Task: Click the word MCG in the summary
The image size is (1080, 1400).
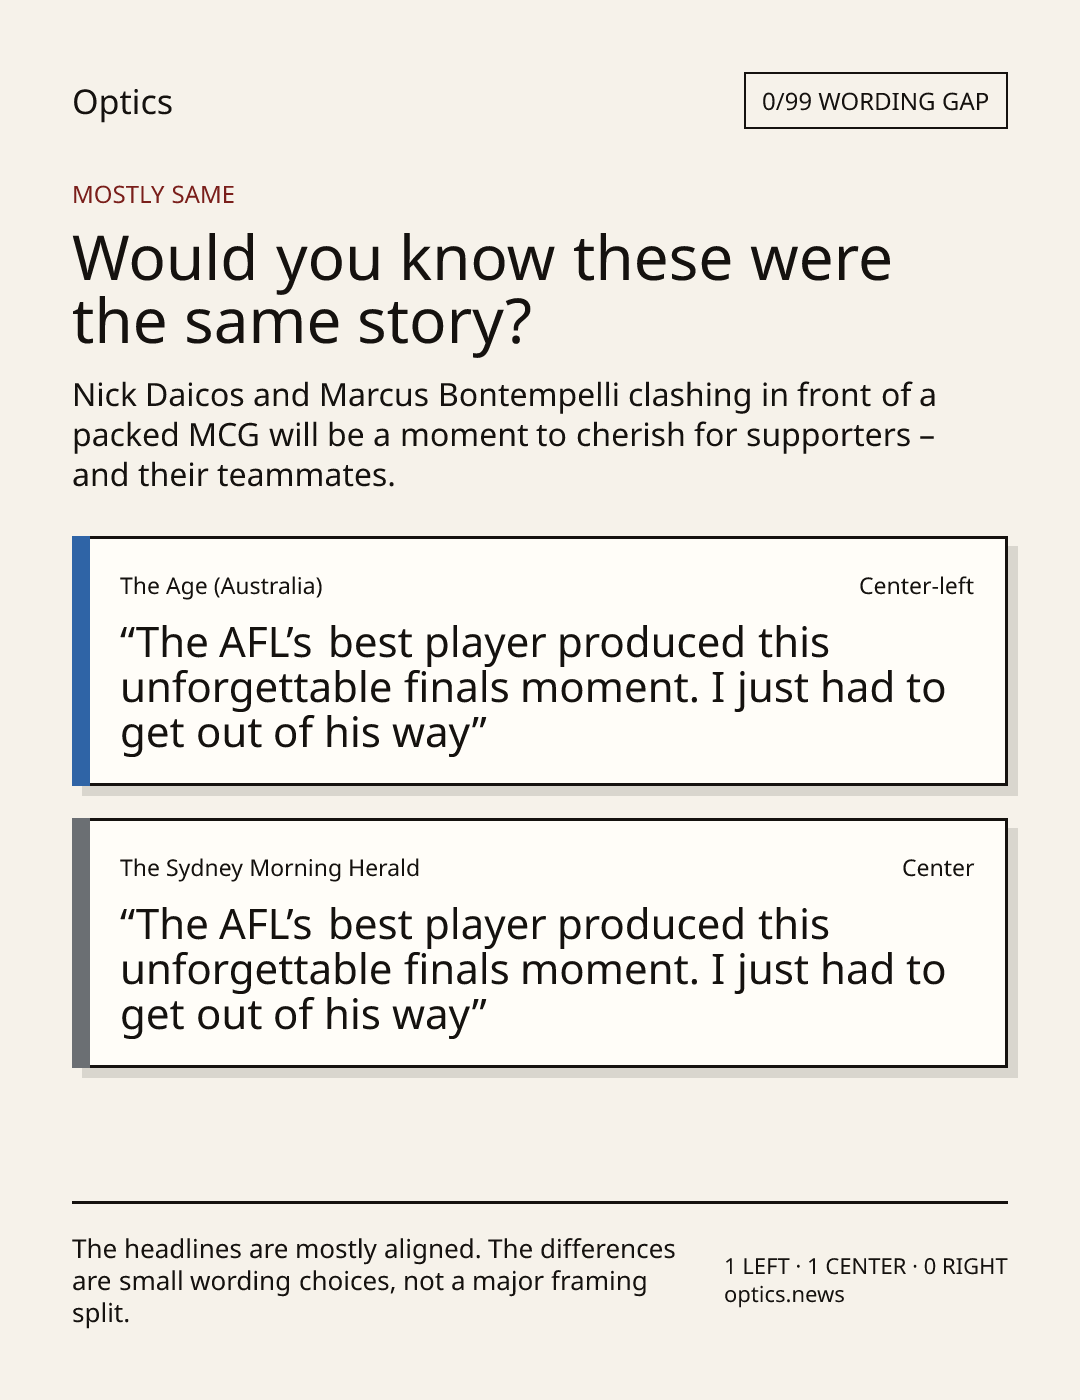Action: click(224, 435)
